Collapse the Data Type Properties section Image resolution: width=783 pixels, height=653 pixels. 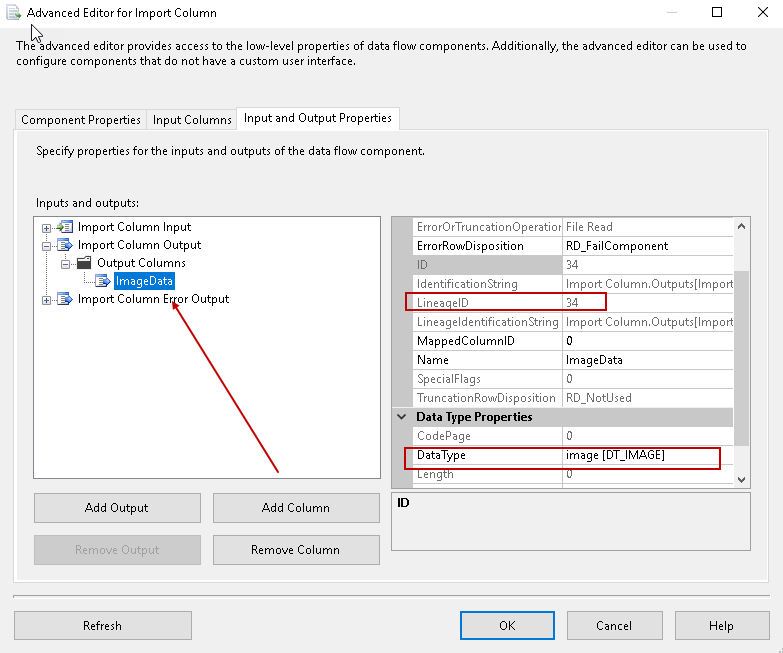tap(402, 417)
